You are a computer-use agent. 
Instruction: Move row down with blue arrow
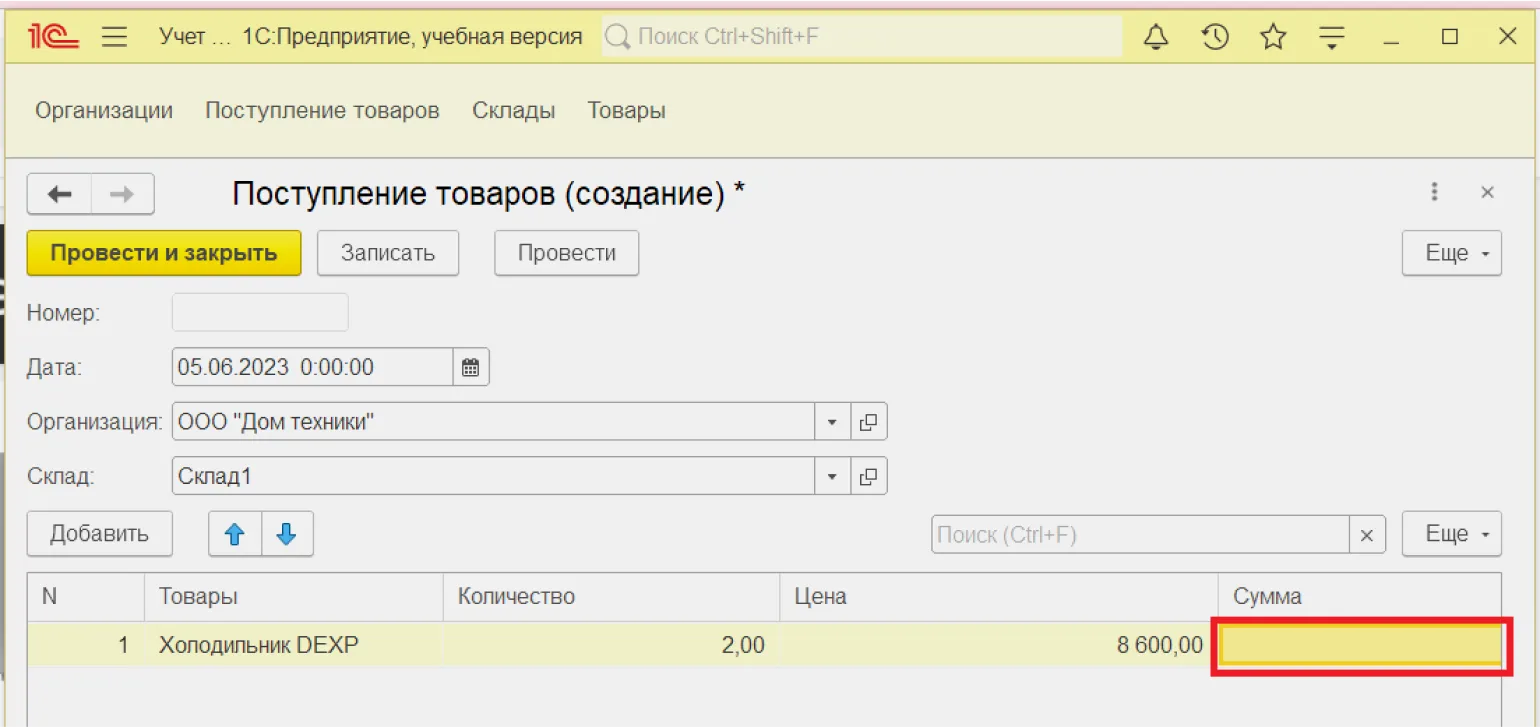tap(287, 535)
